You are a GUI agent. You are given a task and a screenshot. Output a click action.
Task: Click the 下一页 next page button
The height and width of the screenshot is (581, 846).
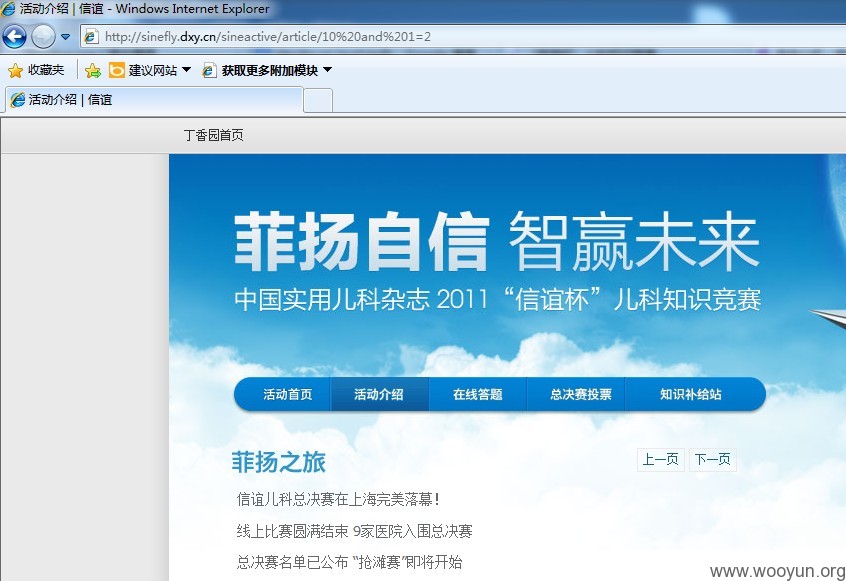712,460
